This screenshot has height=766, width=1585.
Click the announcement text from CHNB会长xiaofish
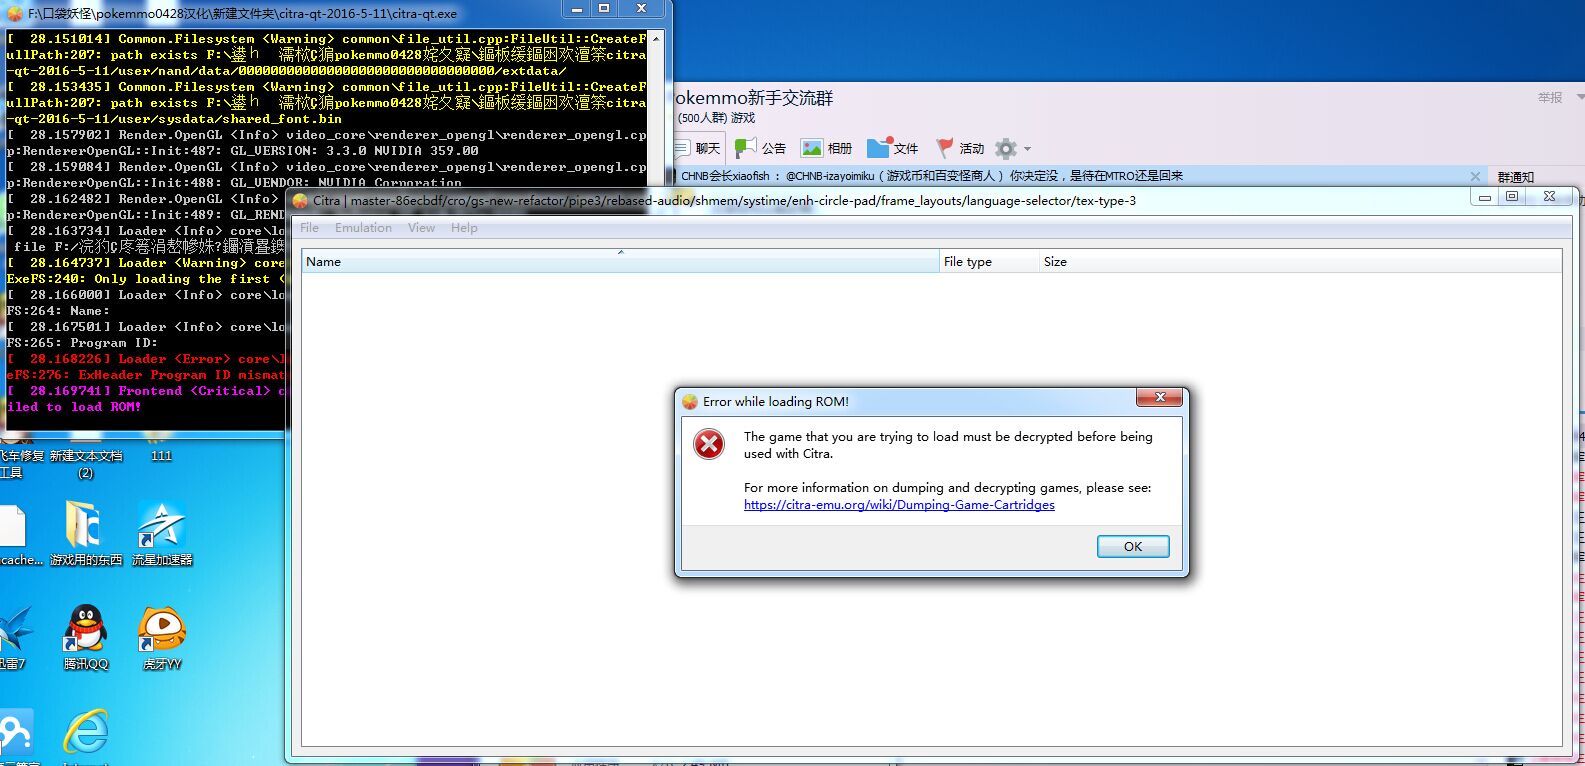pyautogui.click(x=932, y=176)
